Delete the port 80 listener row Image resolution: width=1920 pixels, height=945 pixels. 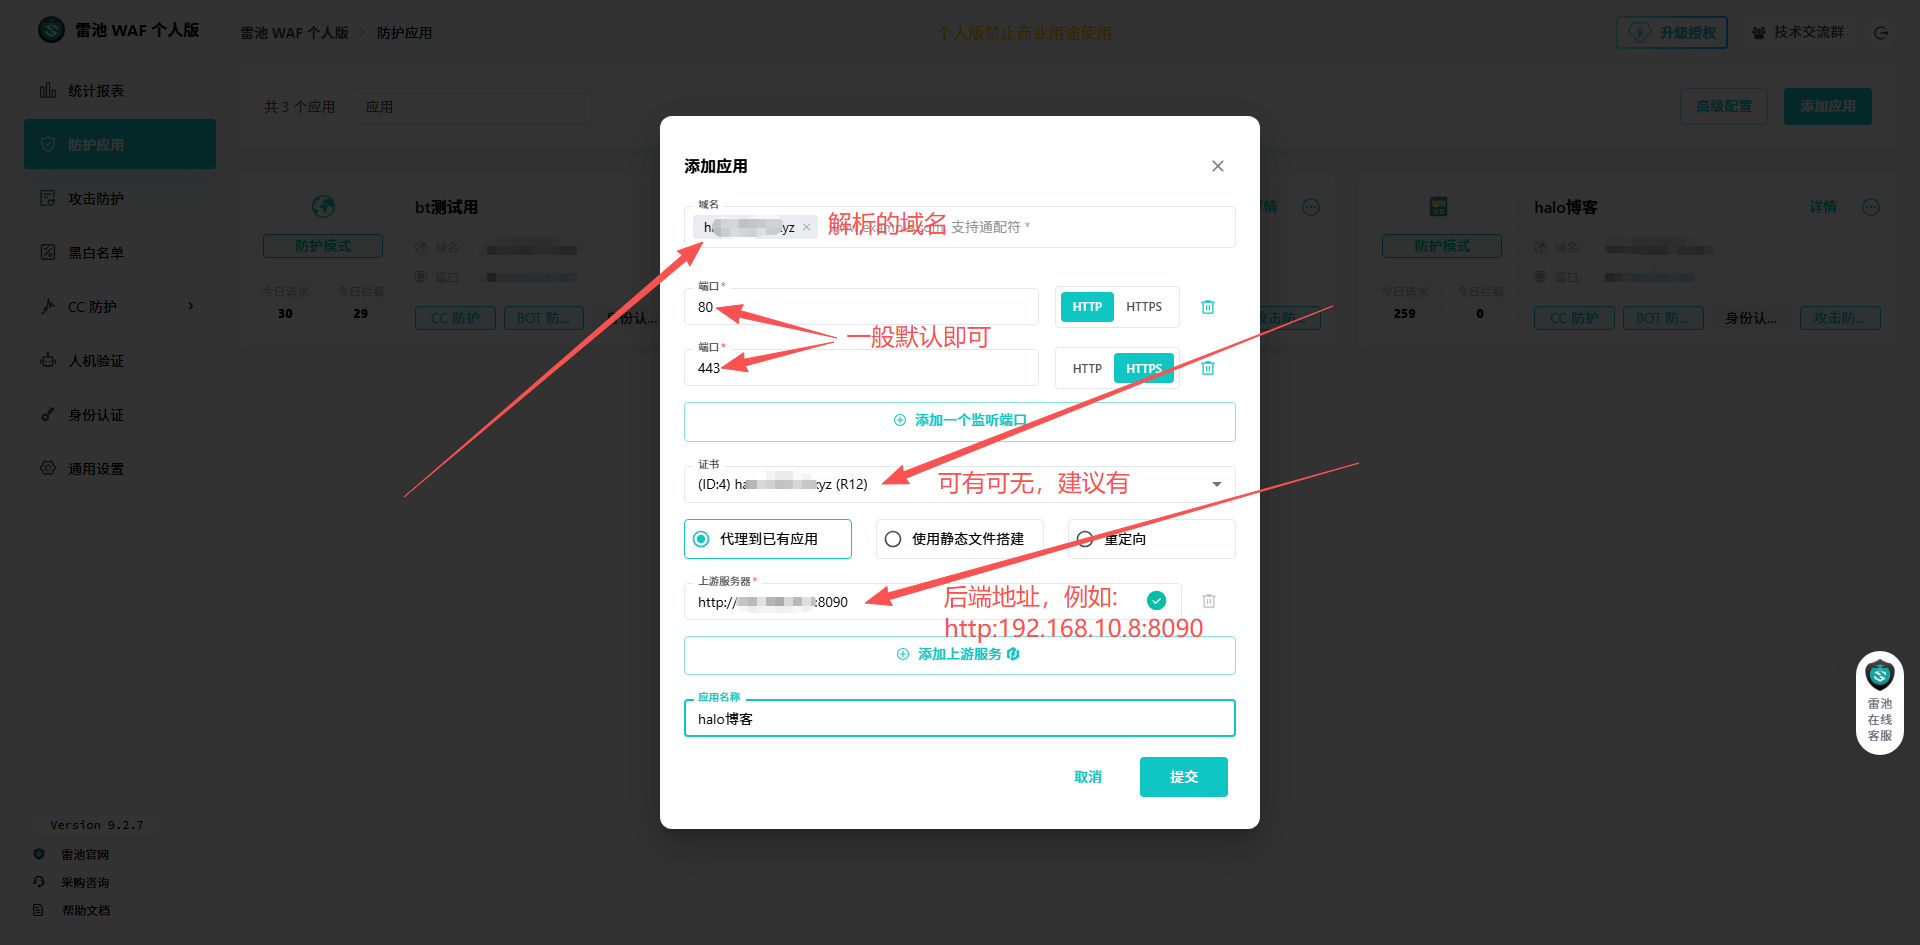click(x=1207, y=307)
